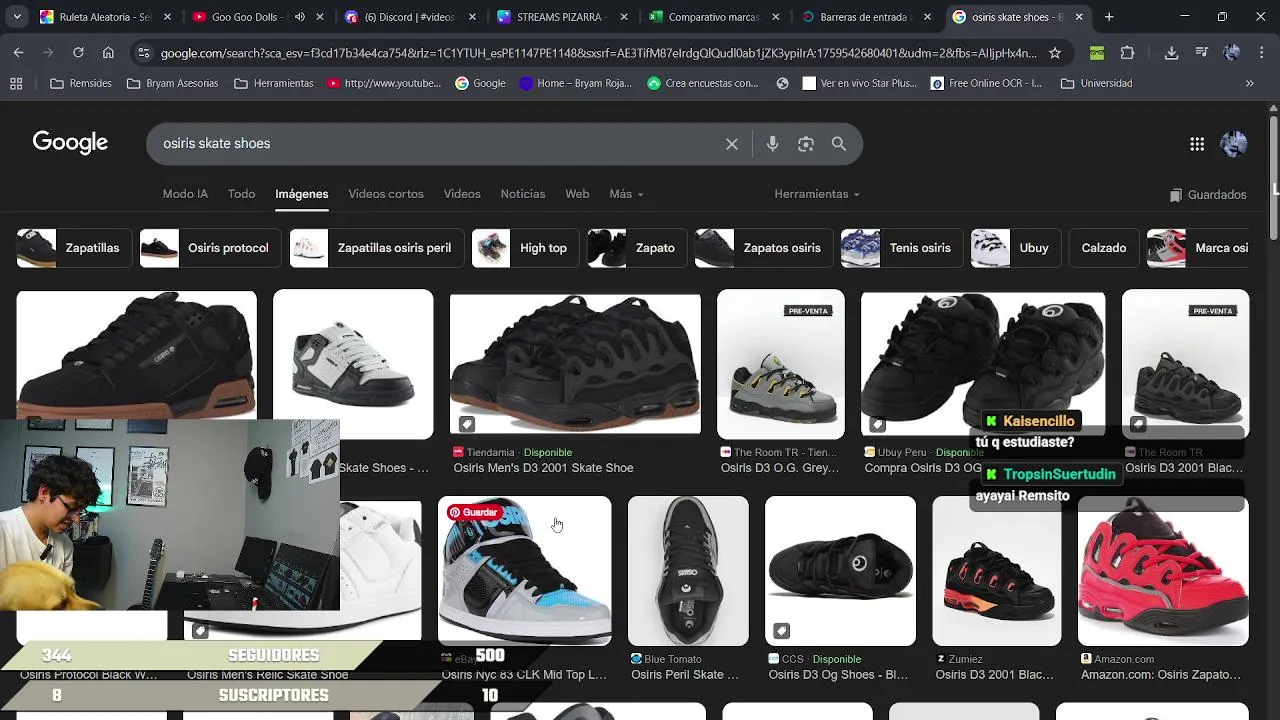Click the address bar URL
1280x720 pixels.
[x=598, y=53]
